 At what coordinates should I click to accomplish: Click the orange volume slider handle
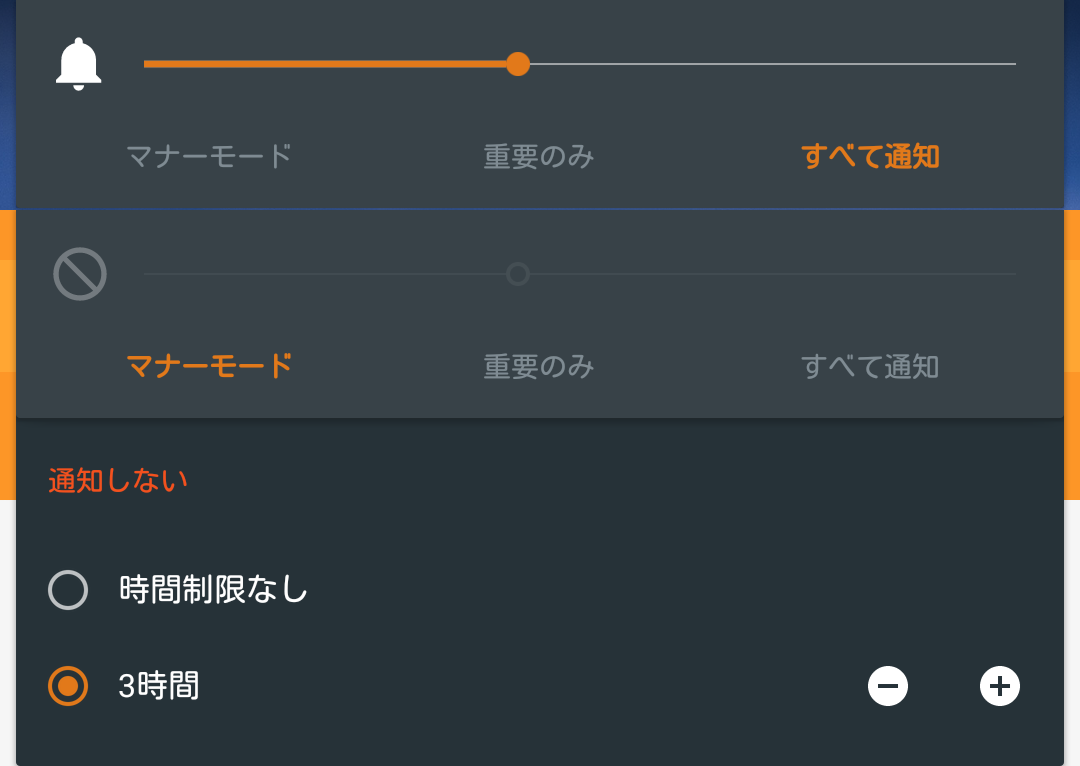click(518, 64)
